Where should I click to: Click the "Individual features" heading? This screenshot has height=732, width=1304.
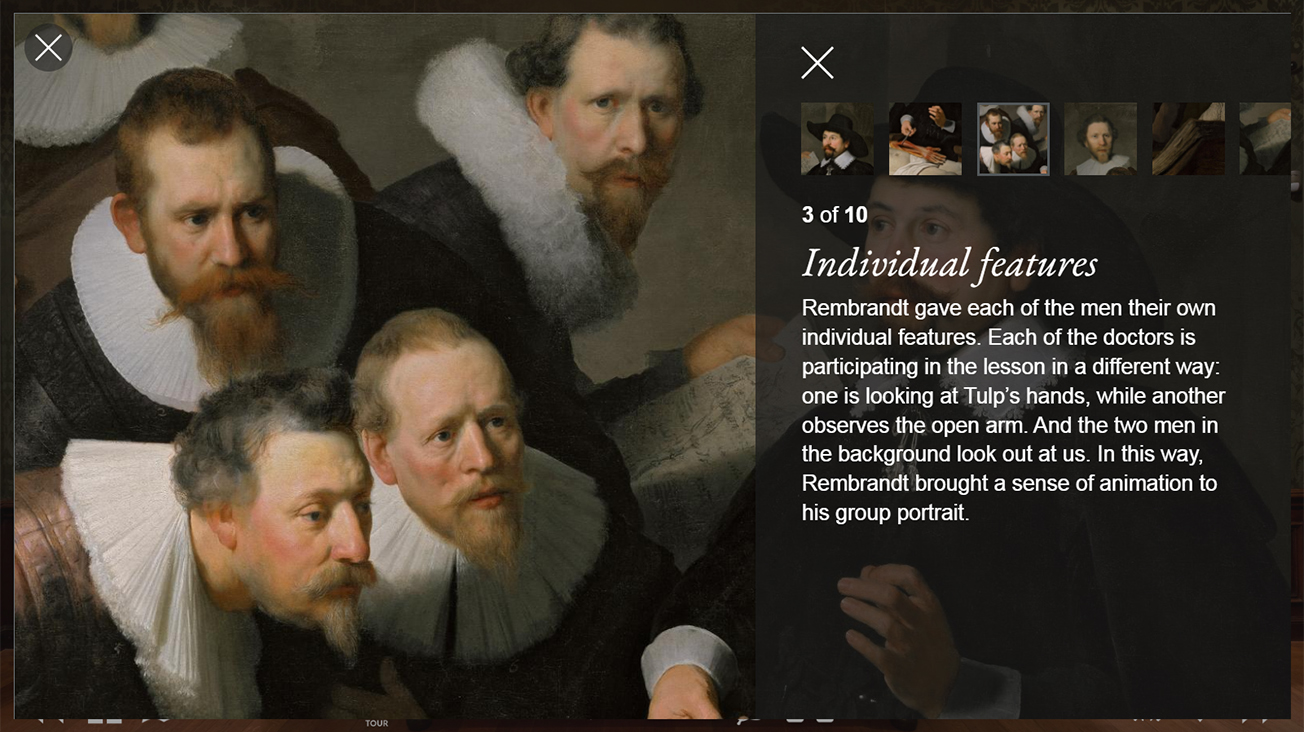click(x=950, y=264)
